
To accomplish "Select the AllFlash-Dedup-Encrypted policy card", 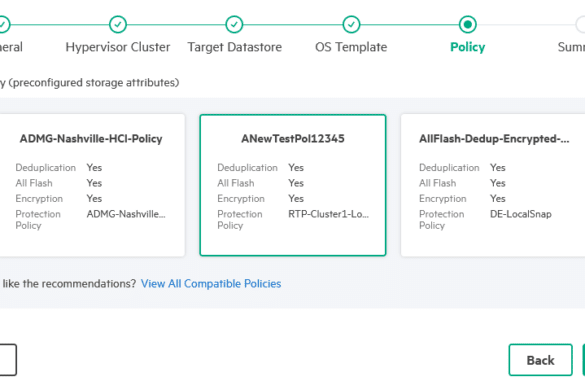I will point(493,185).
